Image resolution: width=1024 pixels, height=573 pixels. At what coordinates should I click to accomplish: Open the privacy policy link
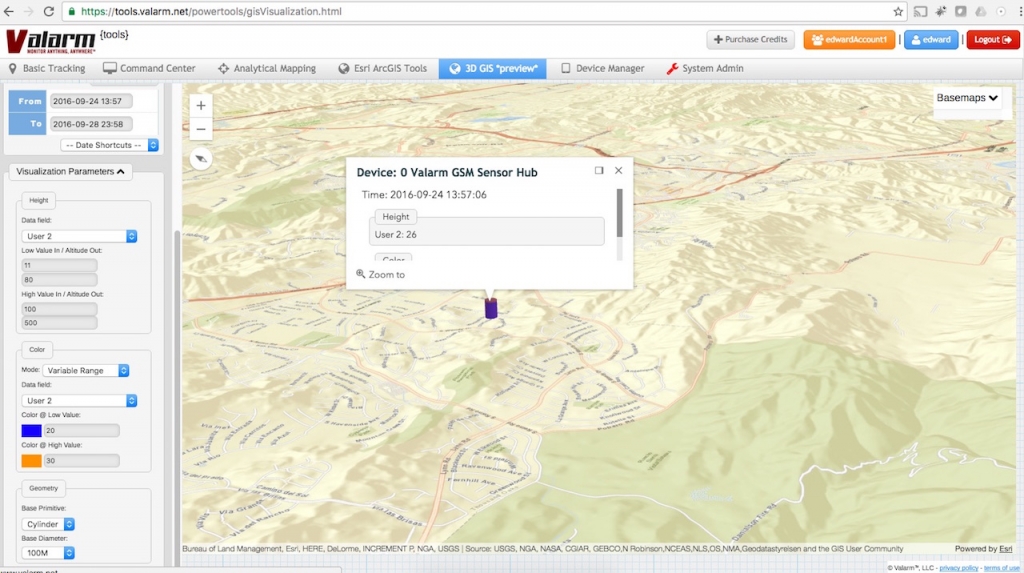coord(958,568)
